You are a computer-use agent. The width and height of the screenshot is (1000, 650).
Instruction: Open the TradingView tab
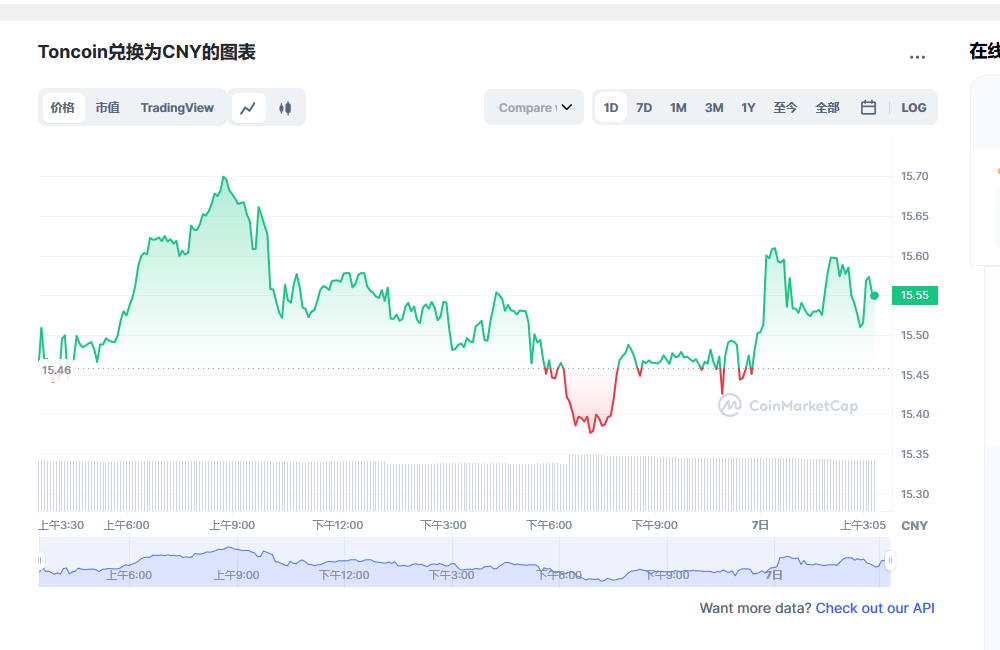click(x=177, y=107)
